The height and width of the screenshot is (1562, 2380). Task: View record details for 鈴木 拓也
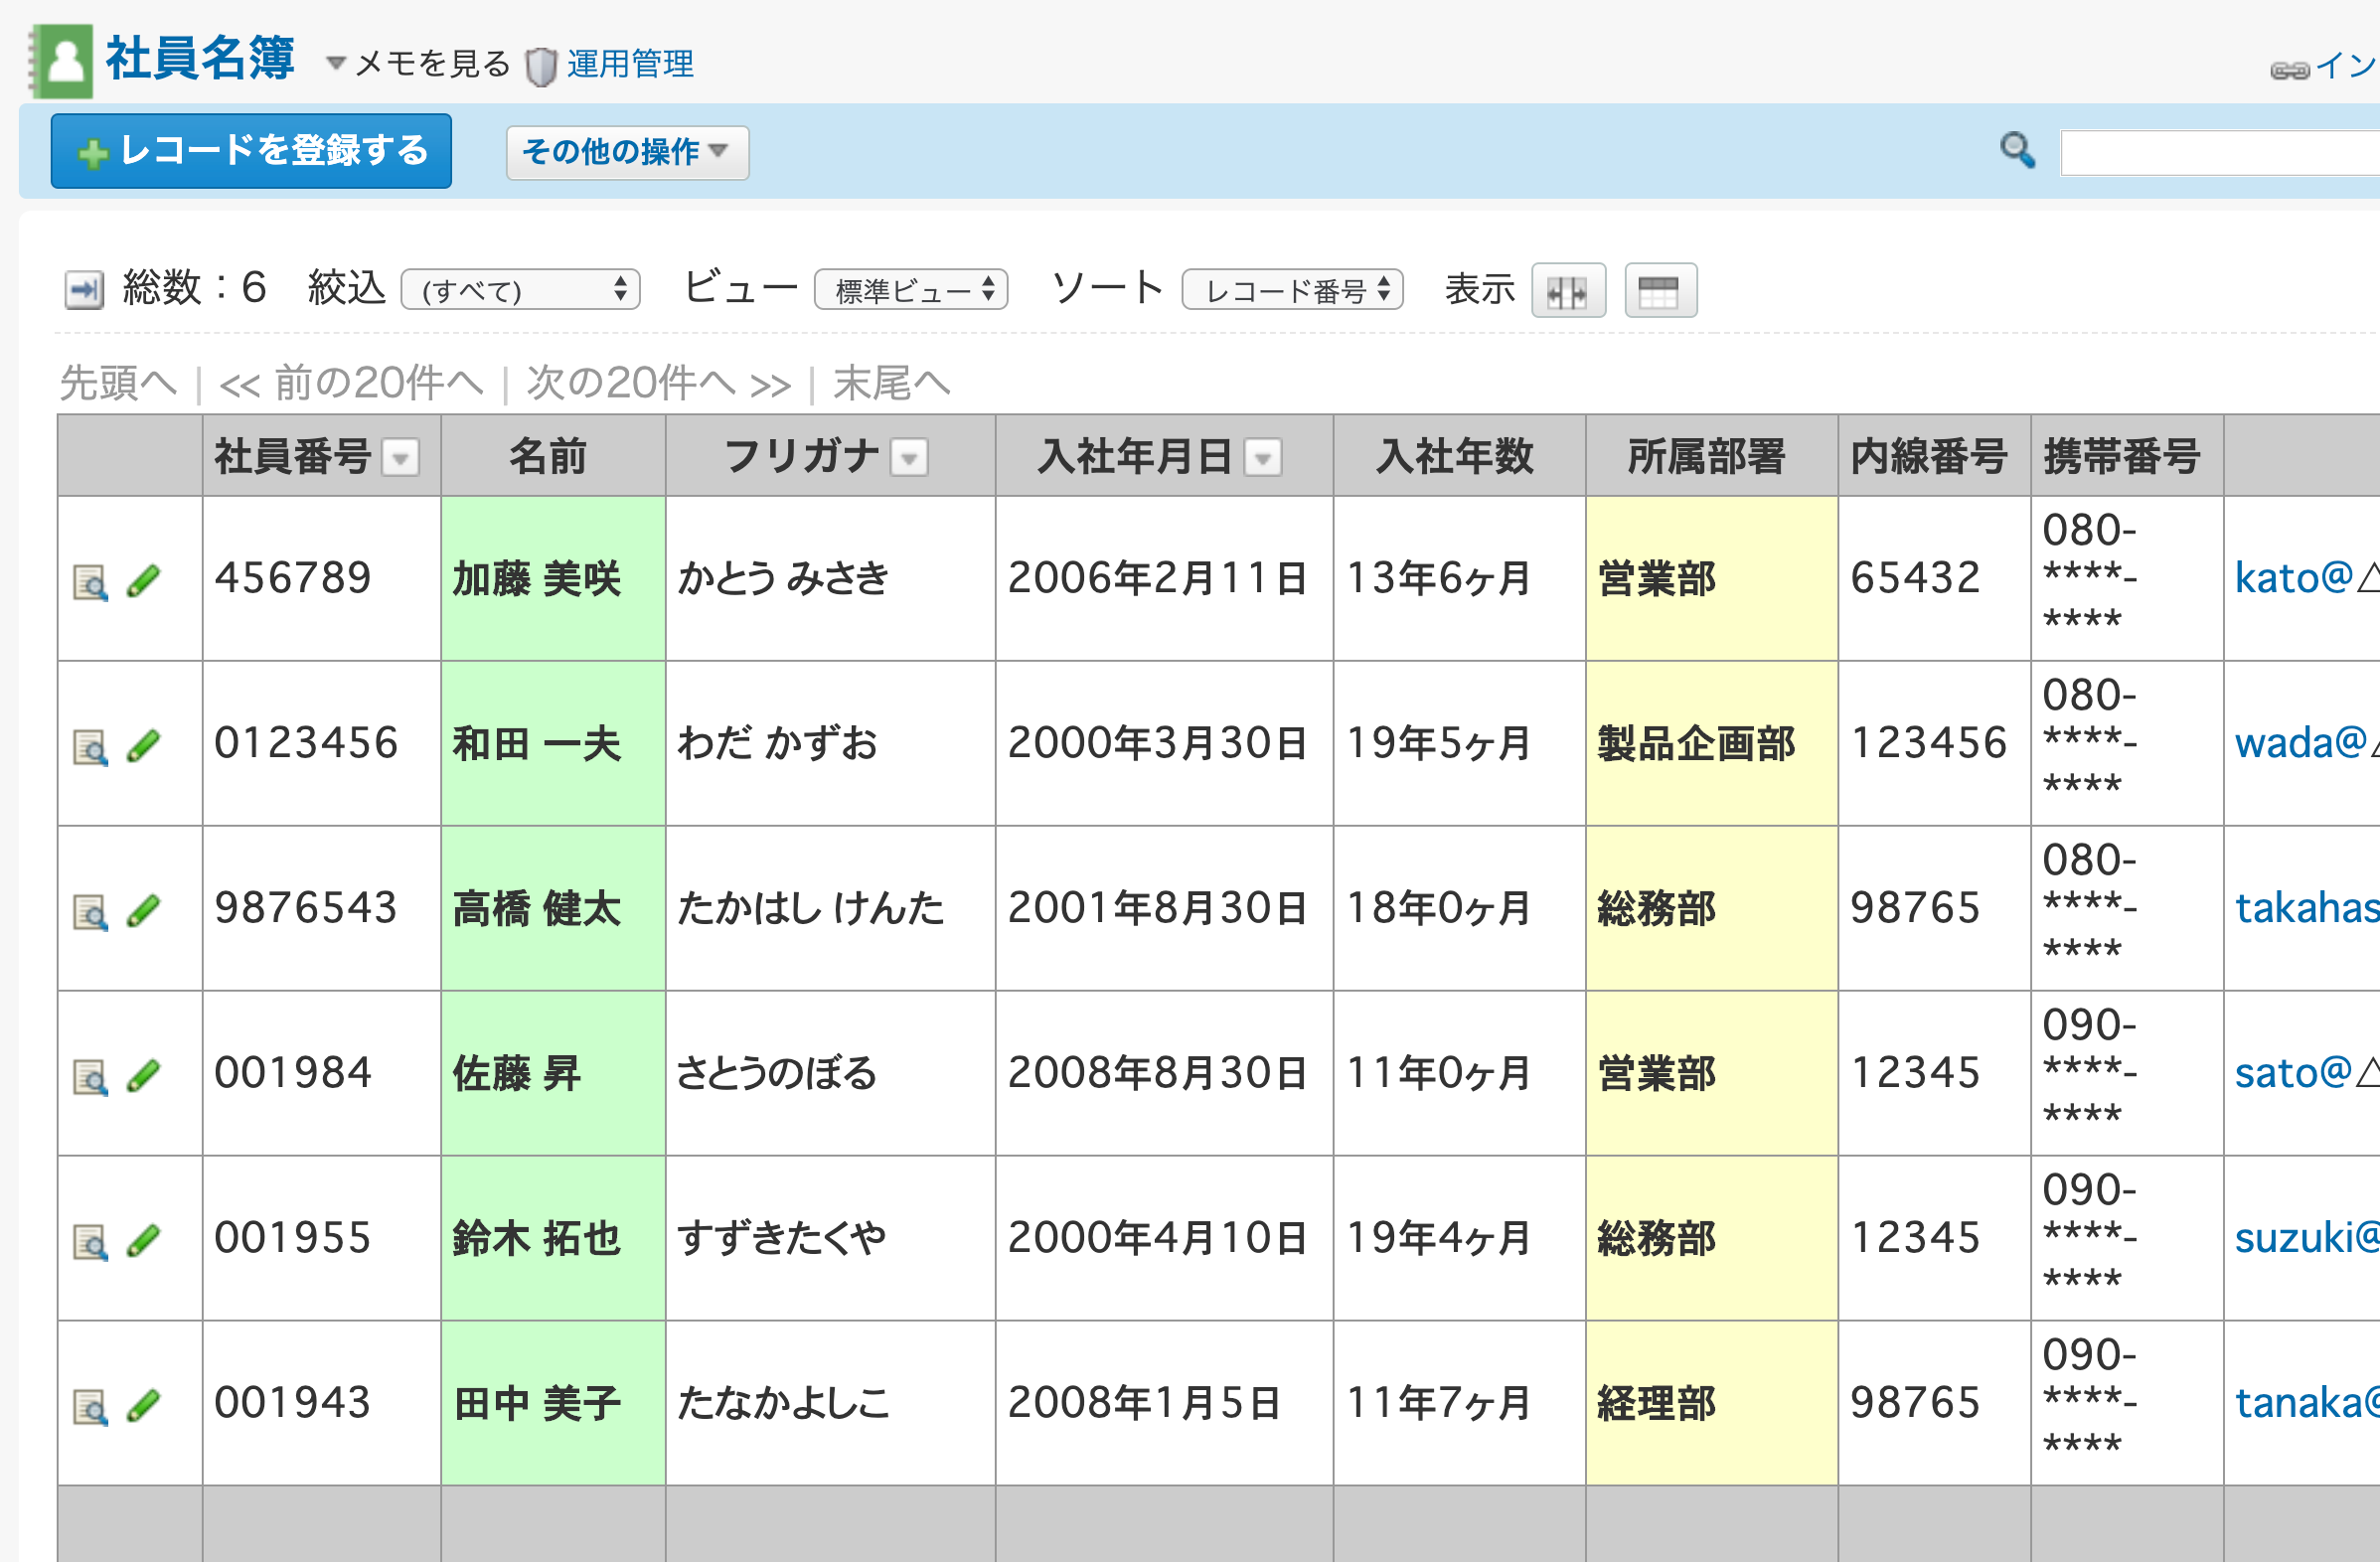91,1242
